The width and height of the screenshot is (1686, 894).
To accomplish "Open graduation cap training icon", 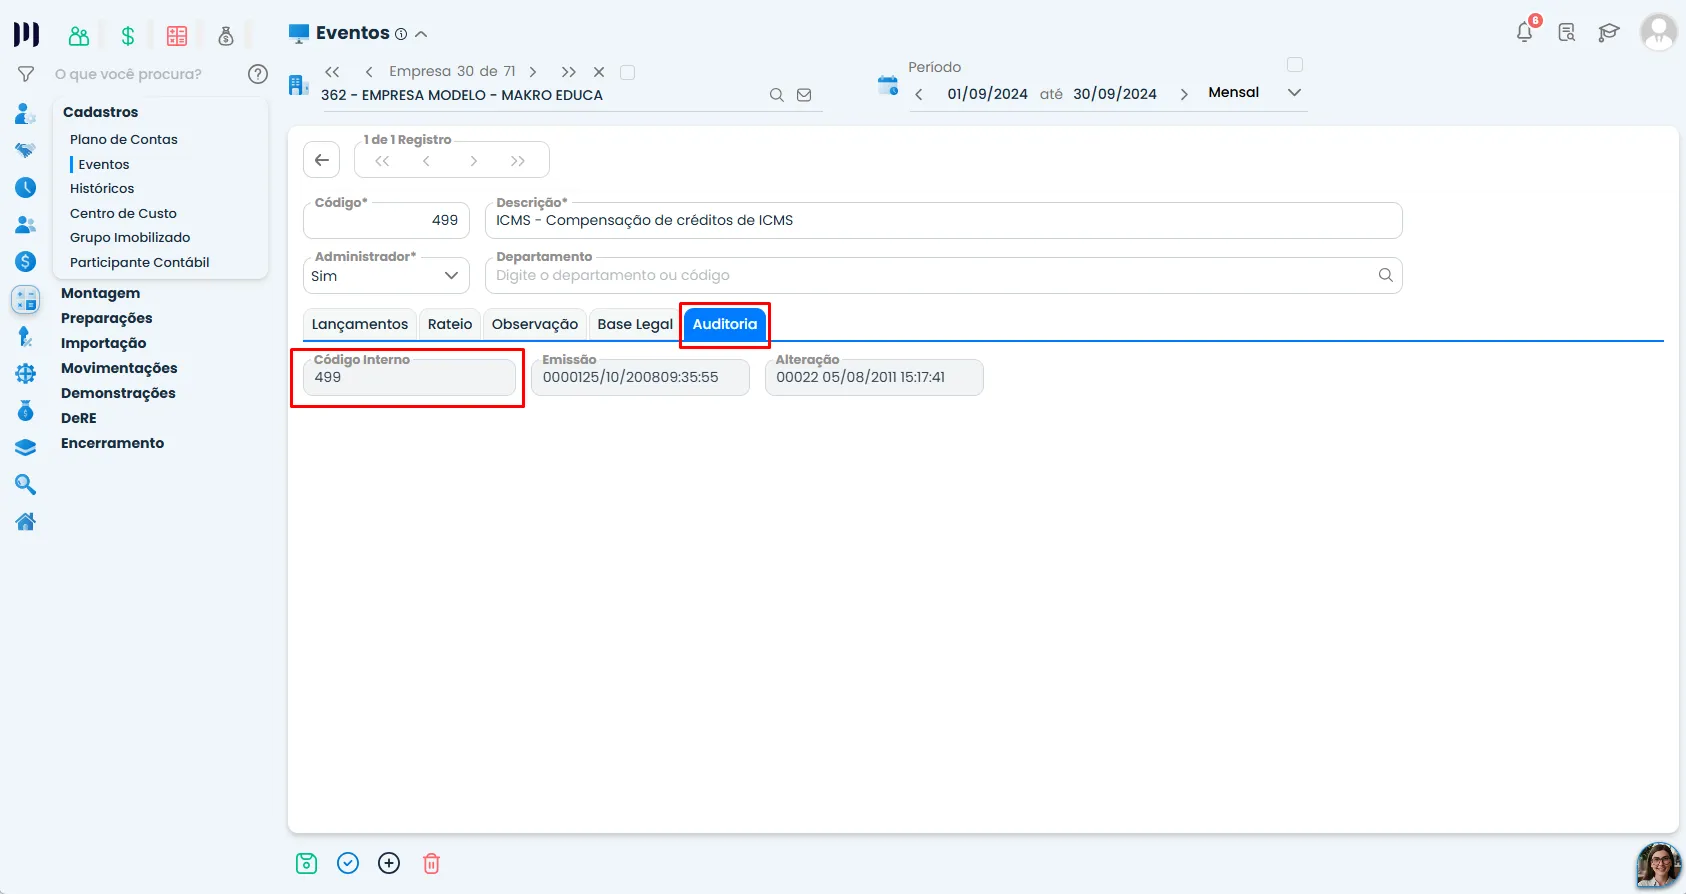I will click(x=1608, y=33).
